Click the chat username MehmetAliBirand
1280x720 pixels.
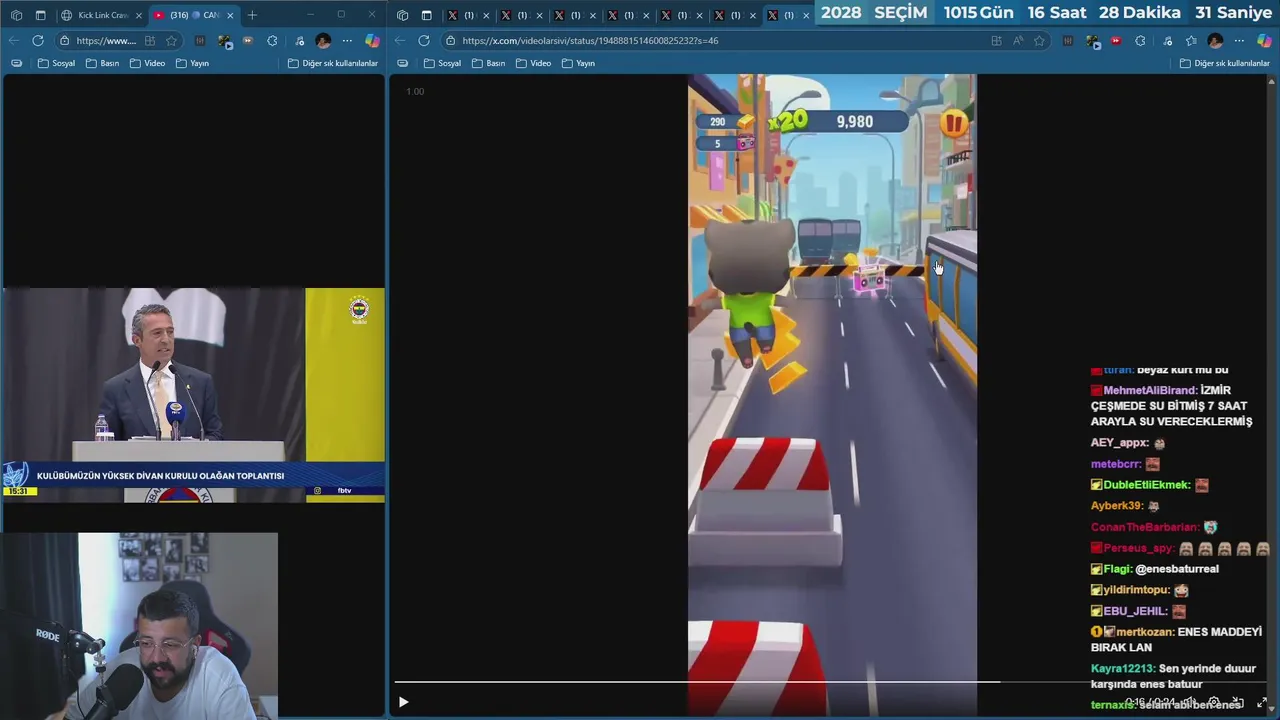pos(1149,390)
